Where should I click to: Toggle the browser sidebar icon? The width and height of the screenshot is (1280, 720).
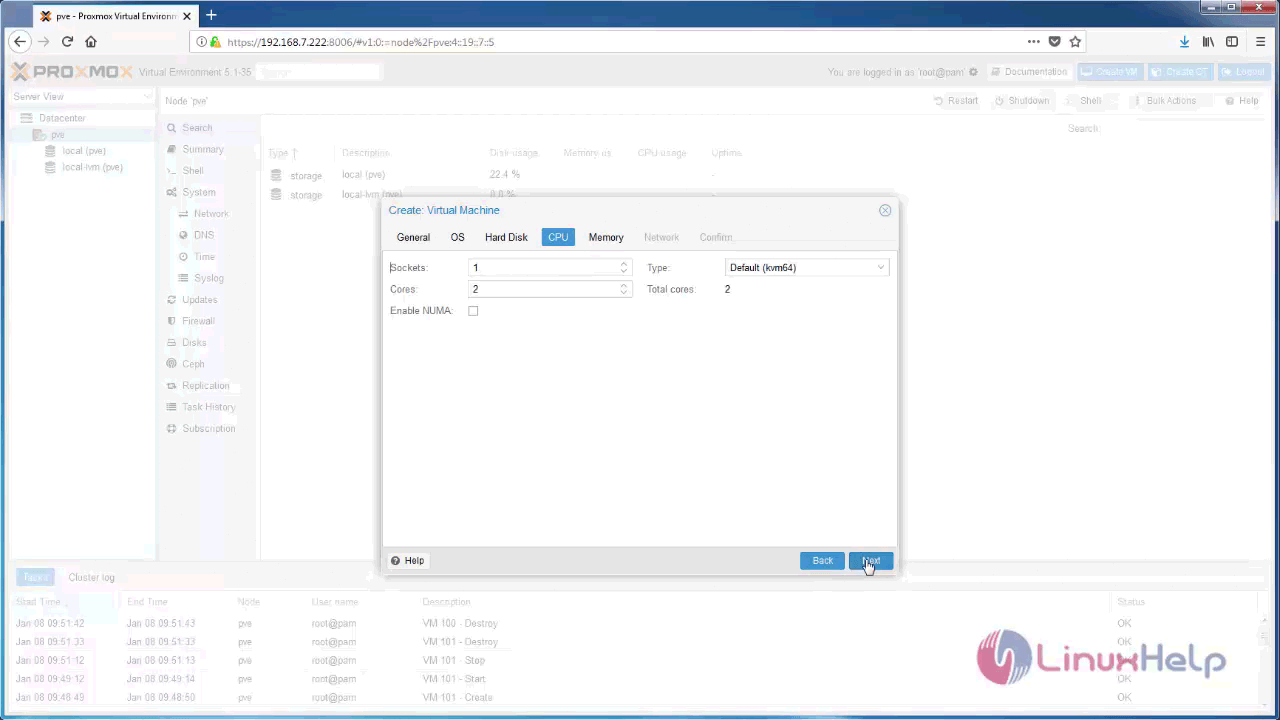tap(1232, 42)
